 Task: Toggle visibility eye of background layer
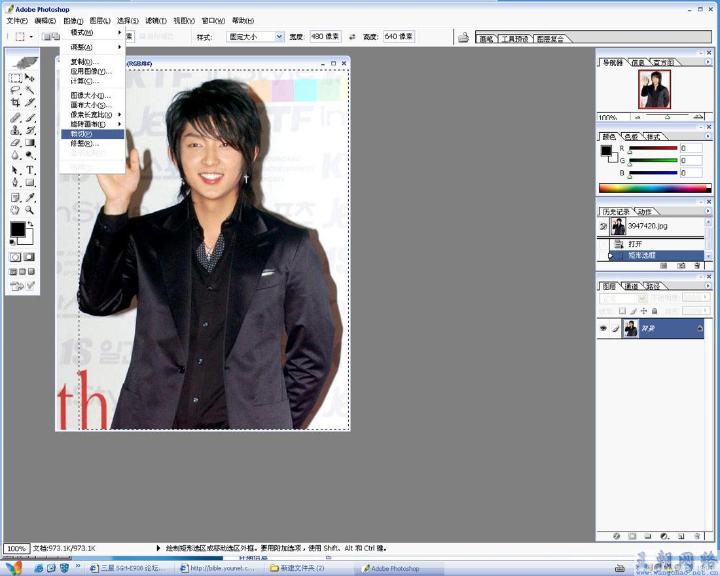(x=603, y=328)
